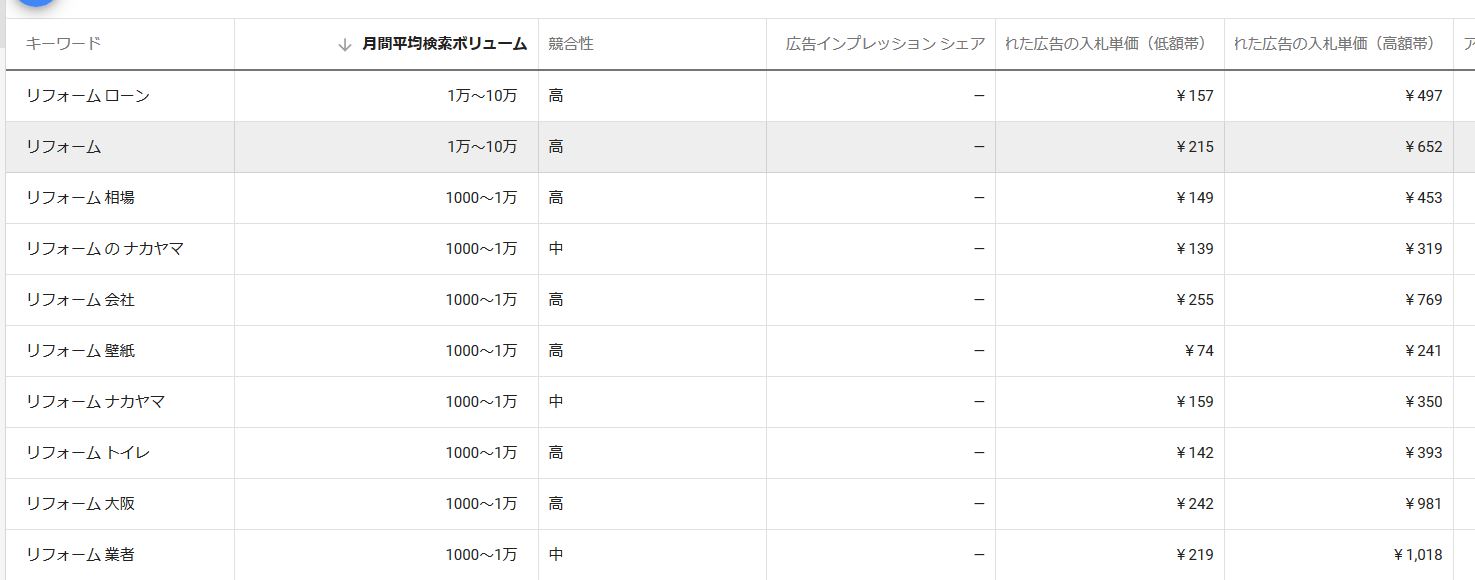Click the リフォーム 相場 keyword row
Viewport: 1475px width, 580px height.
click(80, 198)
